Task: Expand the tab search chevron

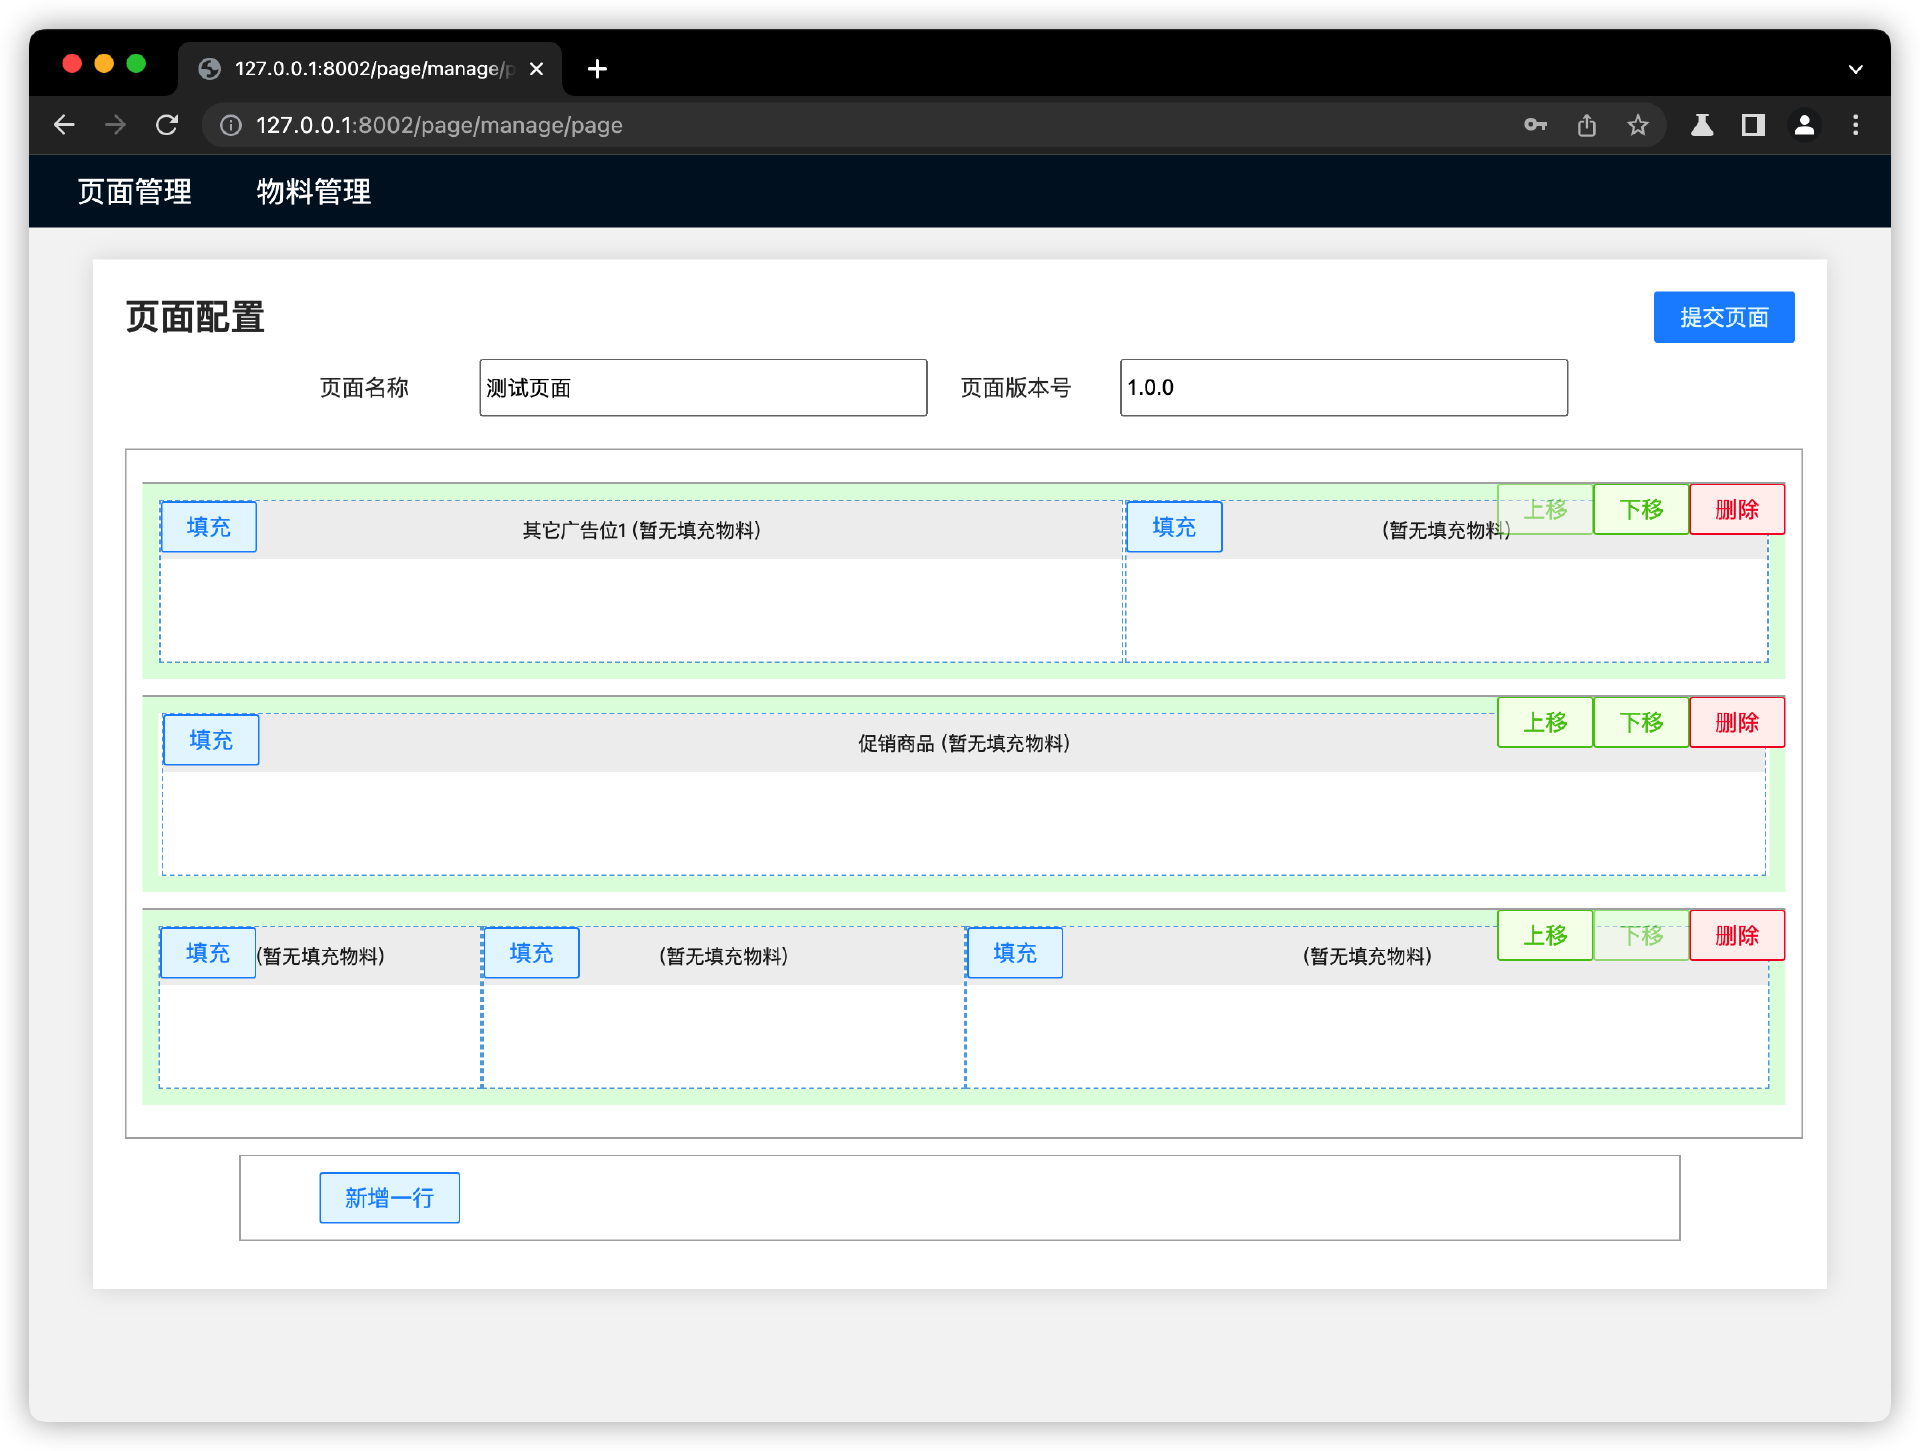Action: (x=1856, y=69)
